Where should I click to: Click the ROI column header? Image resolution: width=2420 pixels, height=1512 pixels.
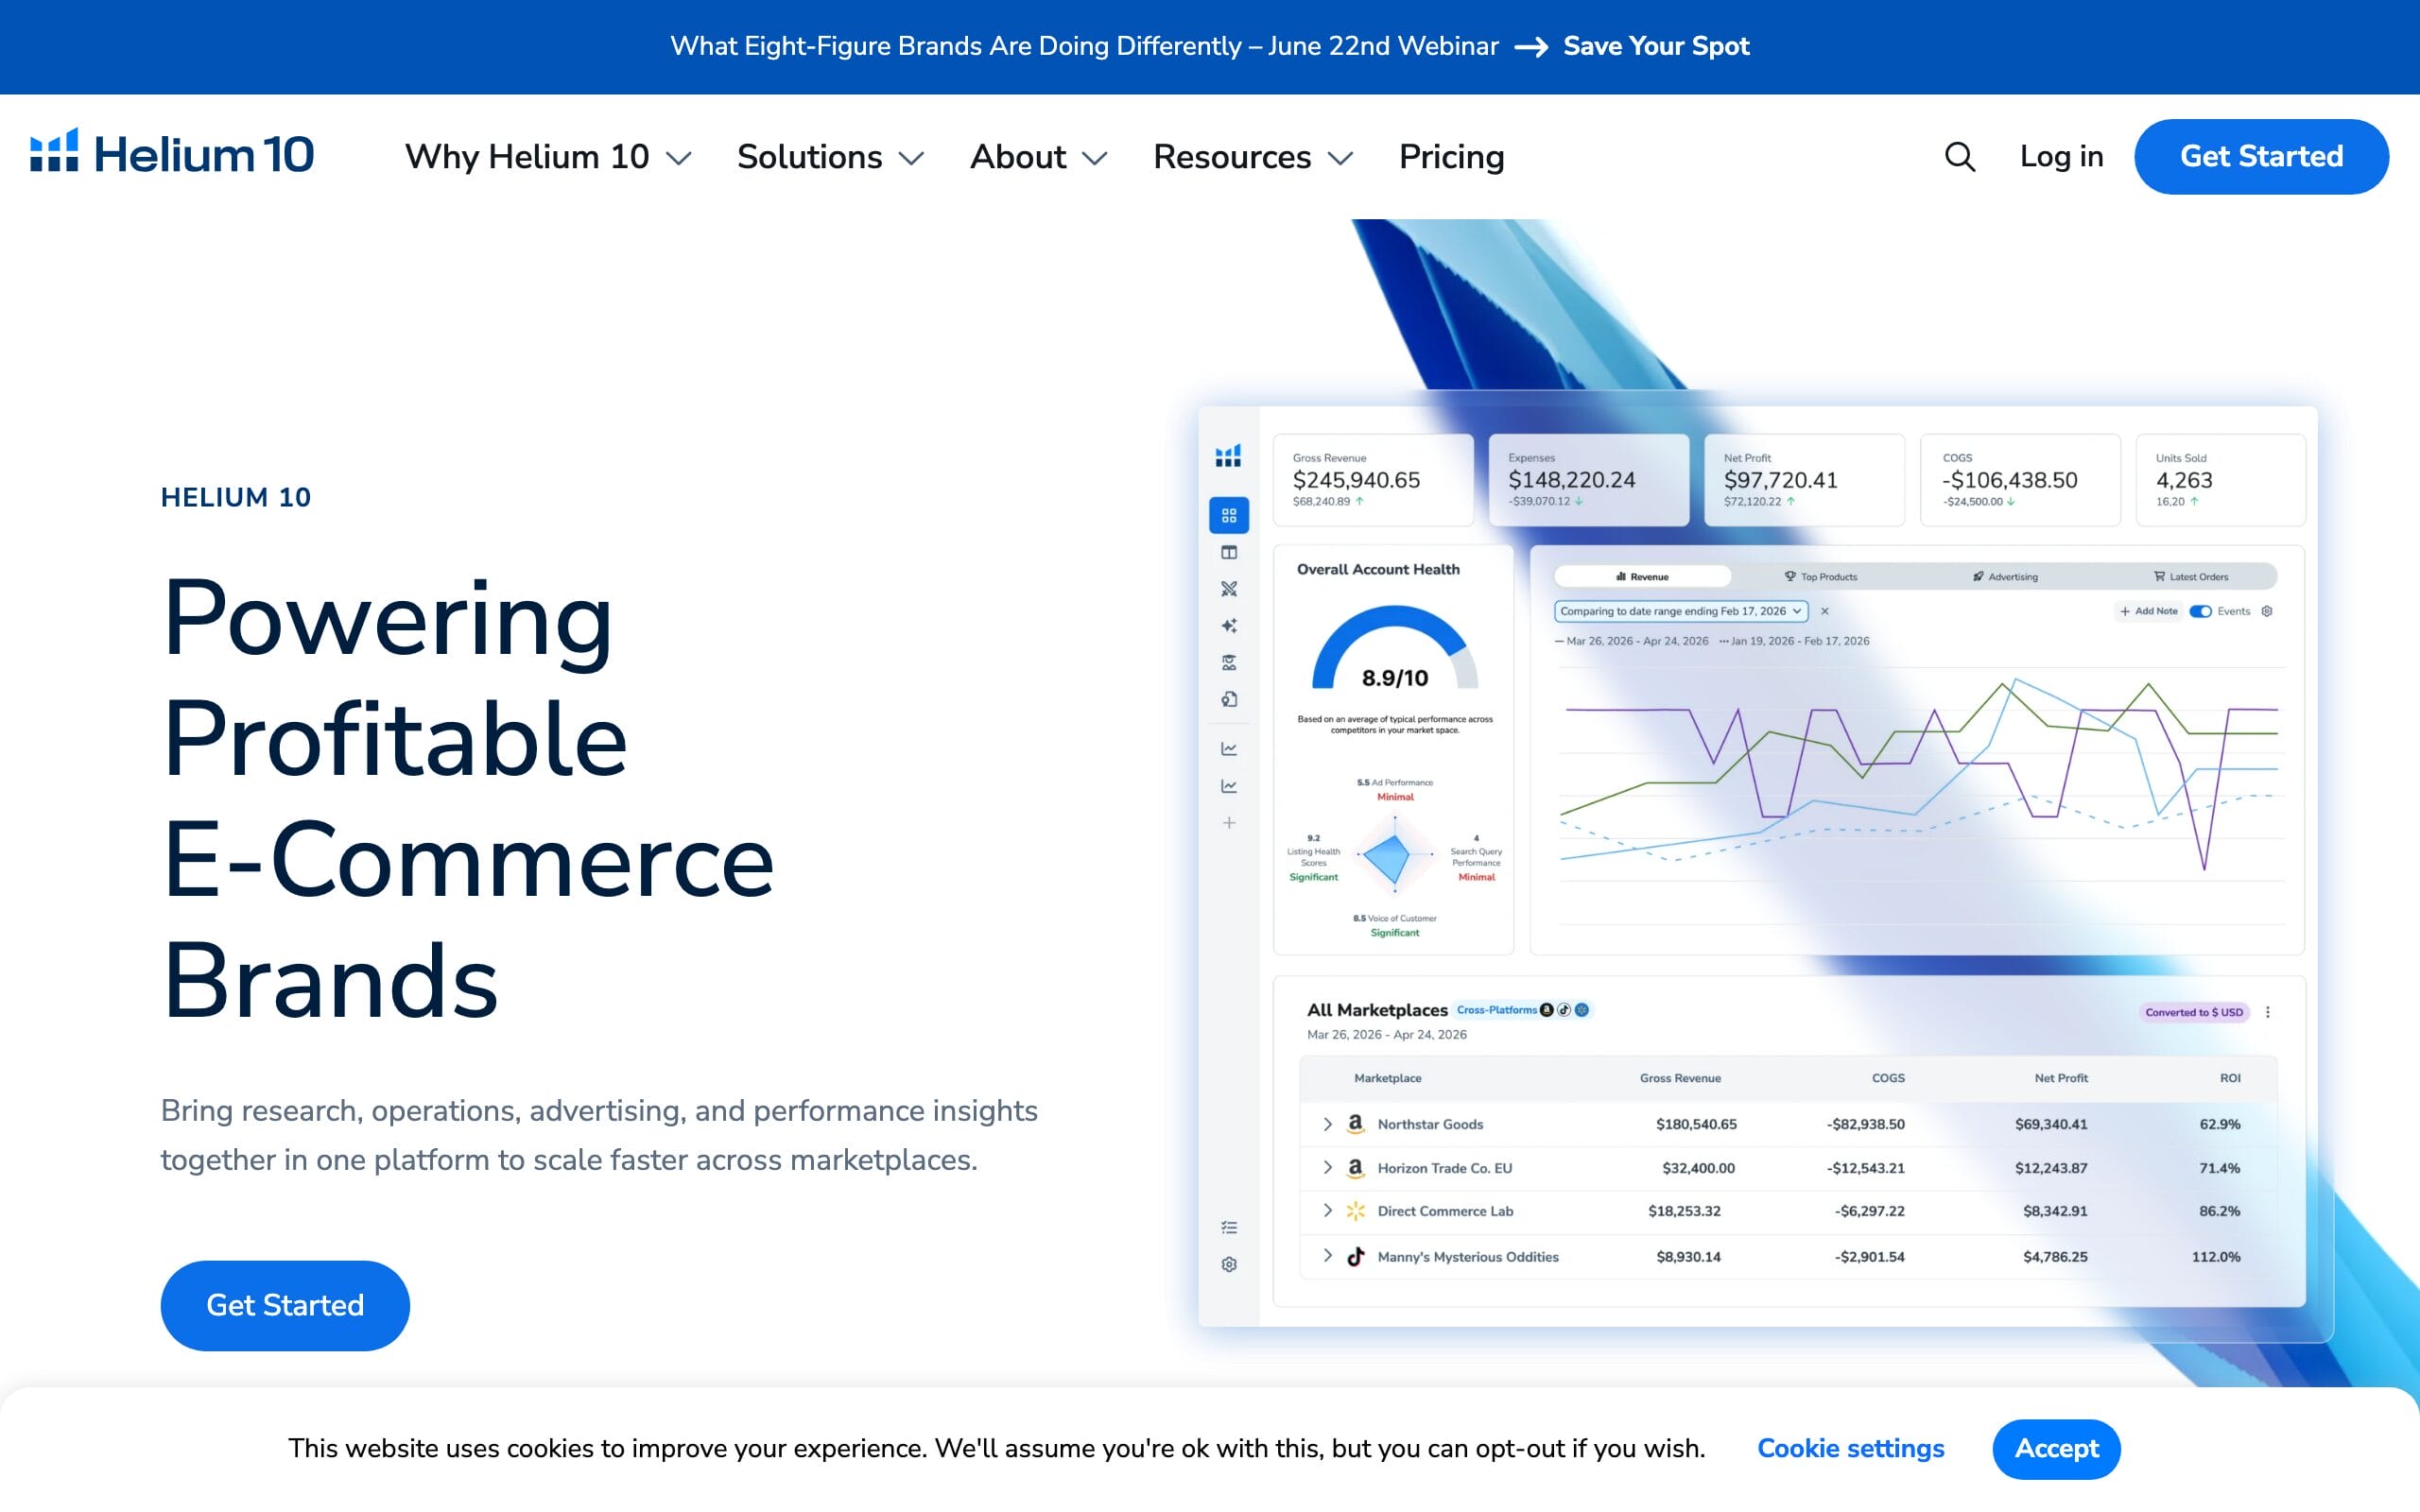pyautogui.click(x=2230, y=1078)
